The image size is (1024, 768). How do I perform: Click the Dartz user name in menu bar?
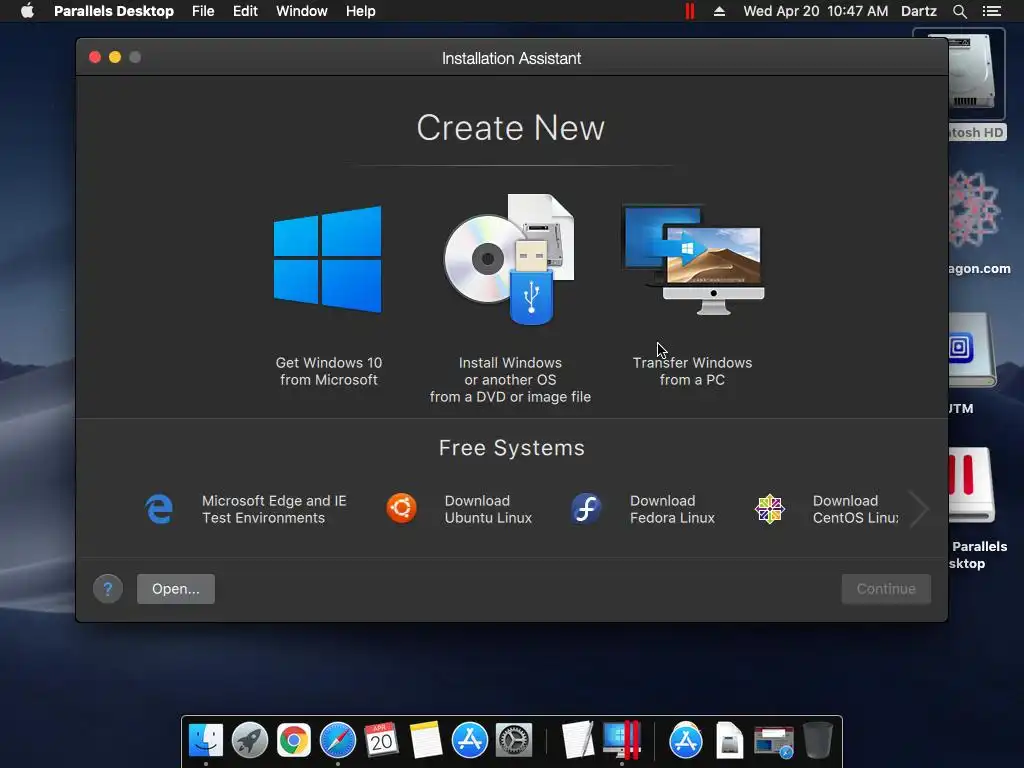pos(919,11)
